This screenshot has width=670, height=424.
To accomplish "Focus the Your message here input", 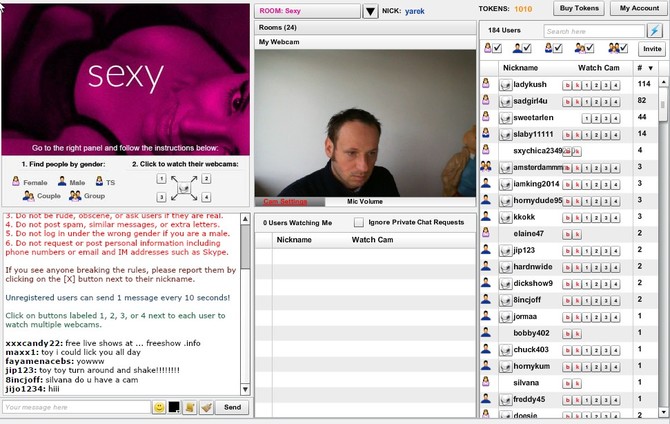I will (x=76, y=407).
